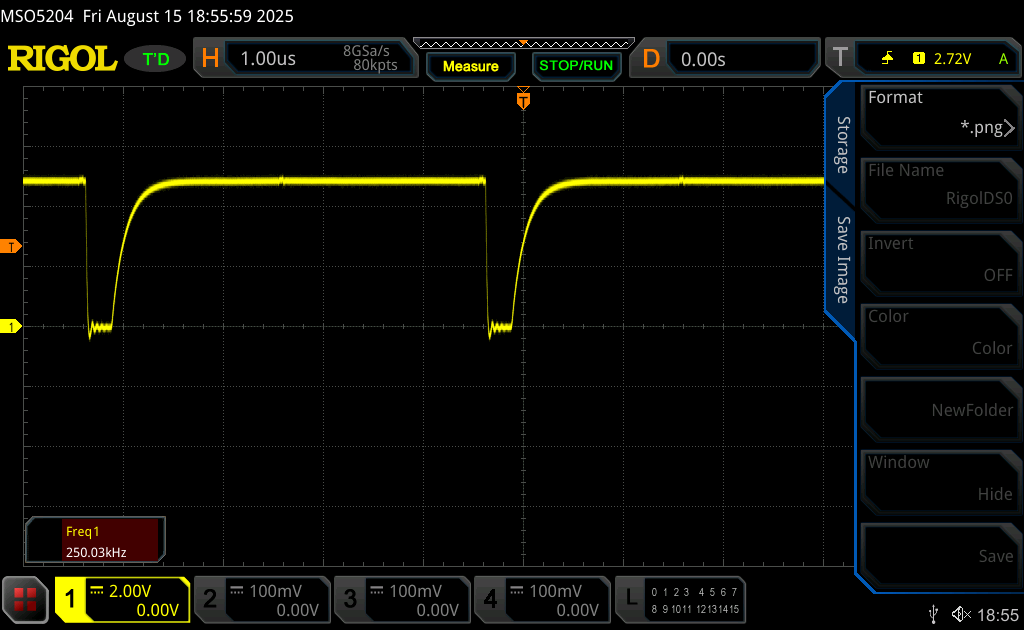This screenshot has width=1024, height=630.
Task: Open the red grid function menu icon
Action: 25,599
